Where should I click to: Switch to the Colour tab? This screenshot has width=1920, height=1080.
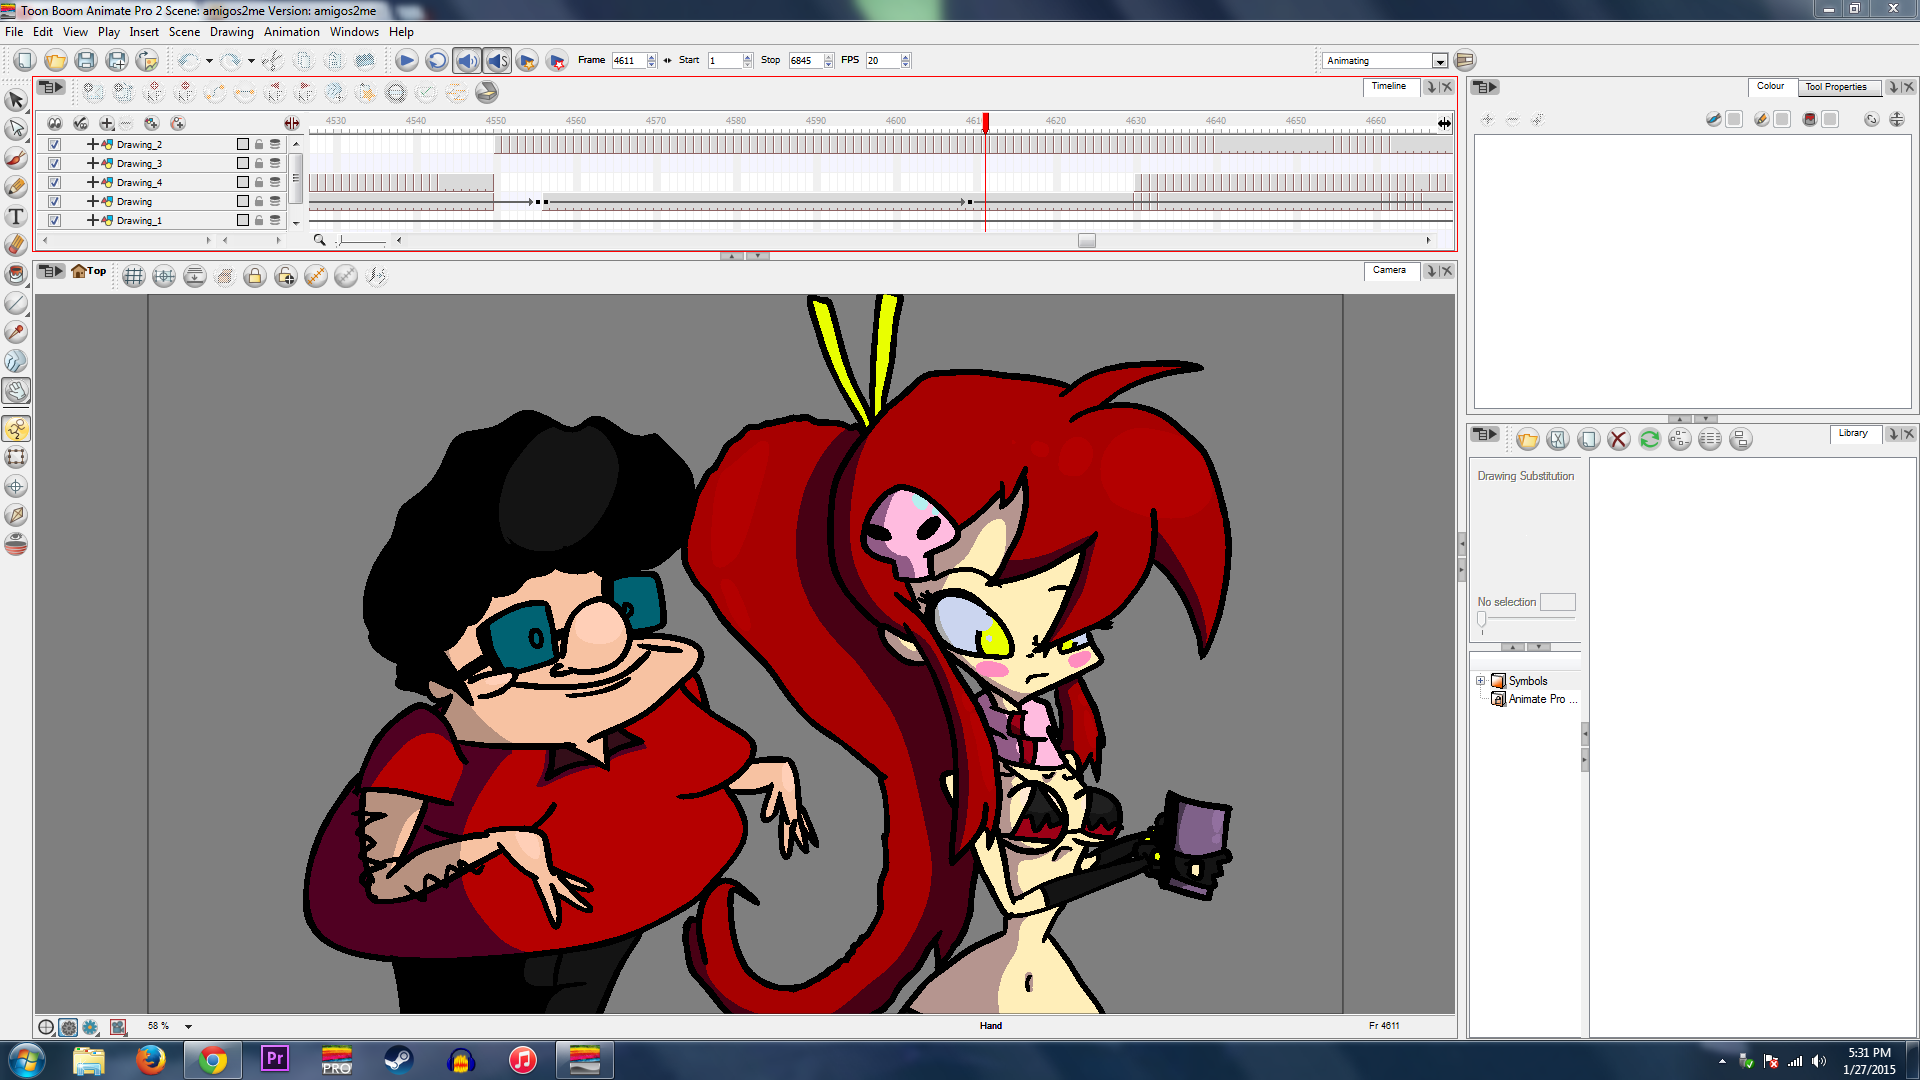tap(1770, 86)
